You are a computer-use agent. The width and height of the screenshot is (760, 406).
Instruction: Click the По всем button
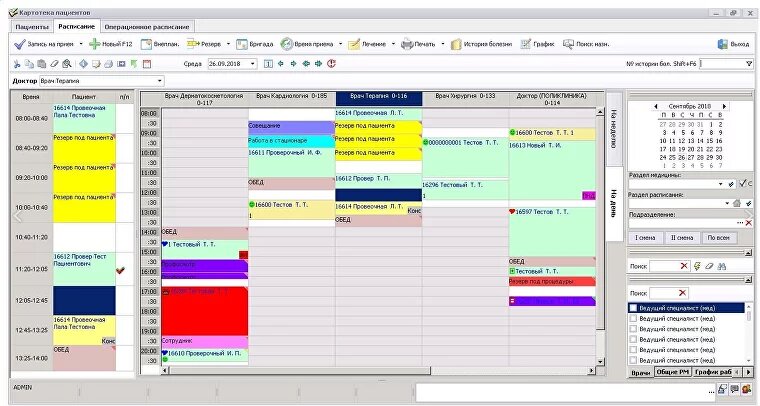pyautogui.click(x=719, y=238)
